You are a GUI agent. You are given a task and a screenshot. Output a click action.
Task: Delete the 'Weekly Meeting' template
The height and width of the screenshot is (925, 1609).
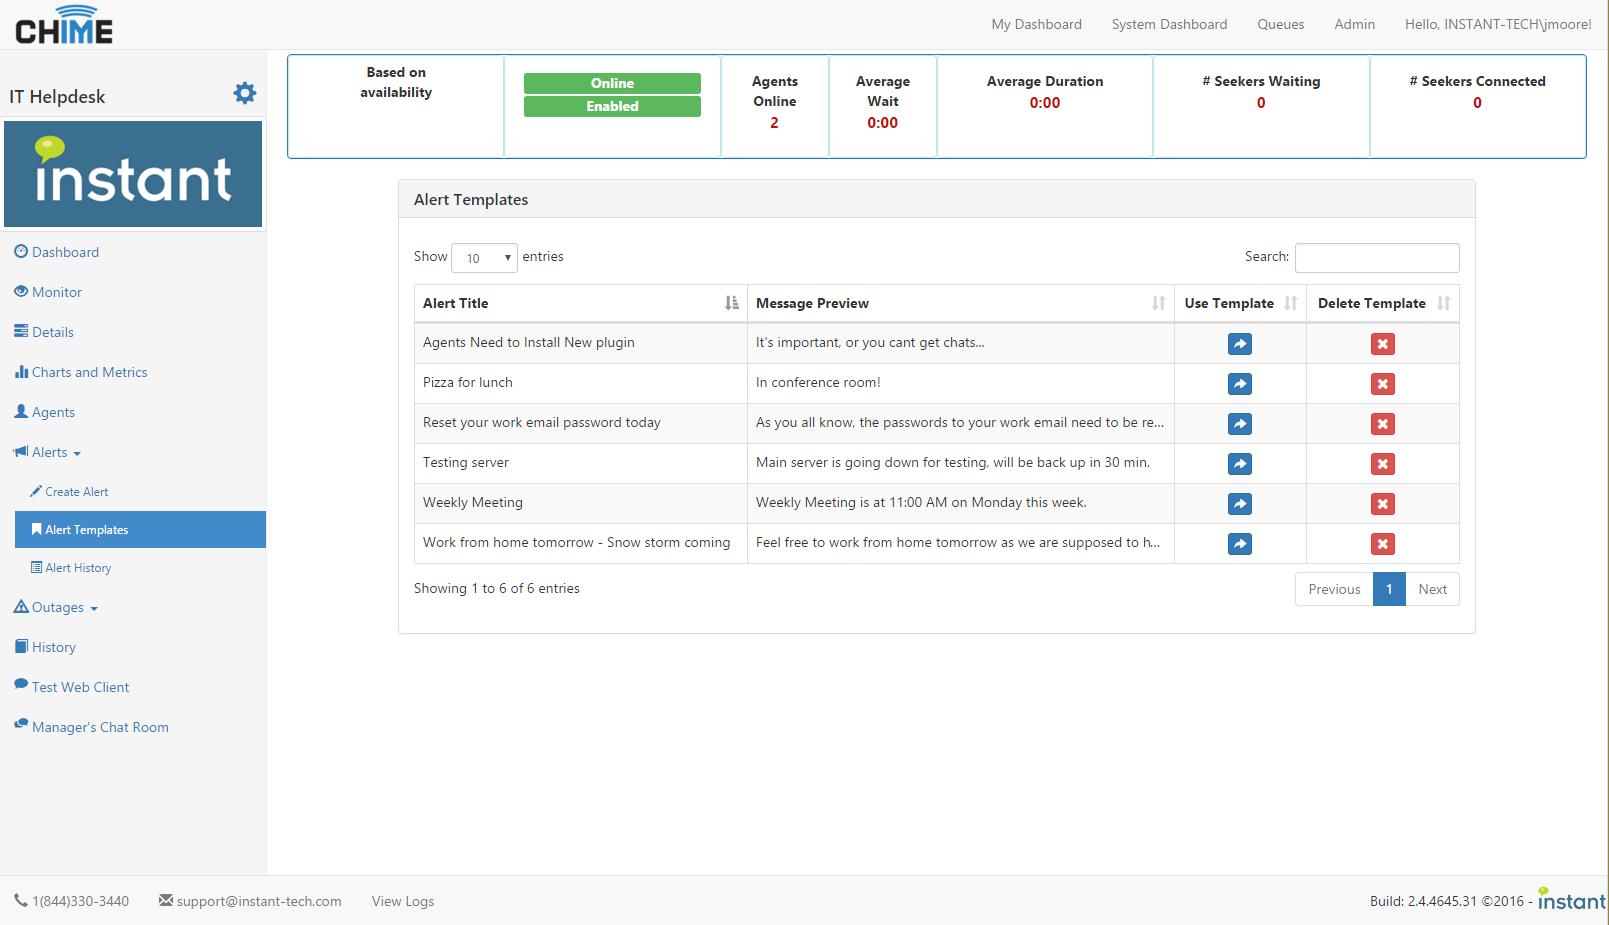[x=1383, y=504]
